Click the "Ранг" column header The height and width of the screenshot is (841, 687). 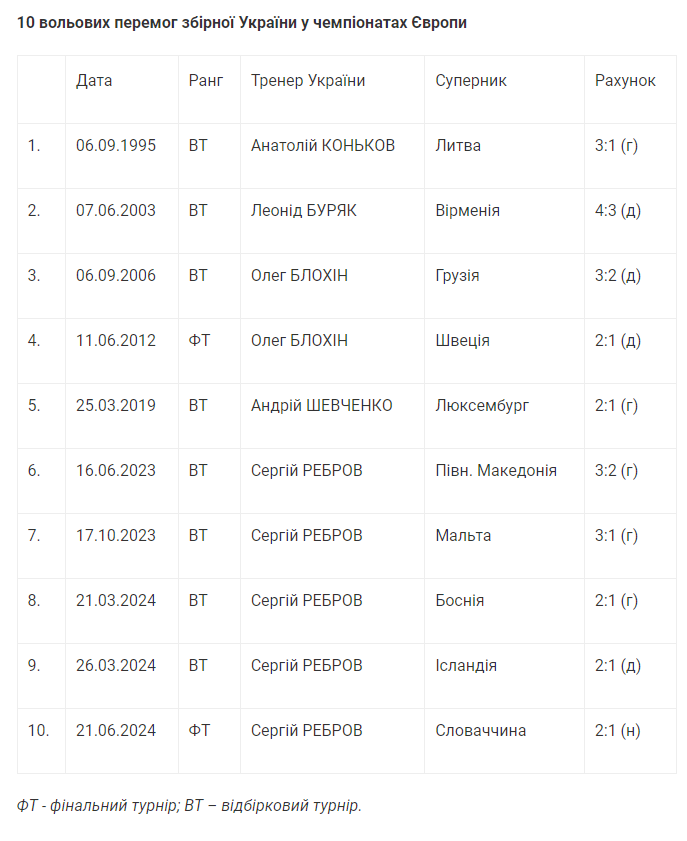click(x=205, y=81)
